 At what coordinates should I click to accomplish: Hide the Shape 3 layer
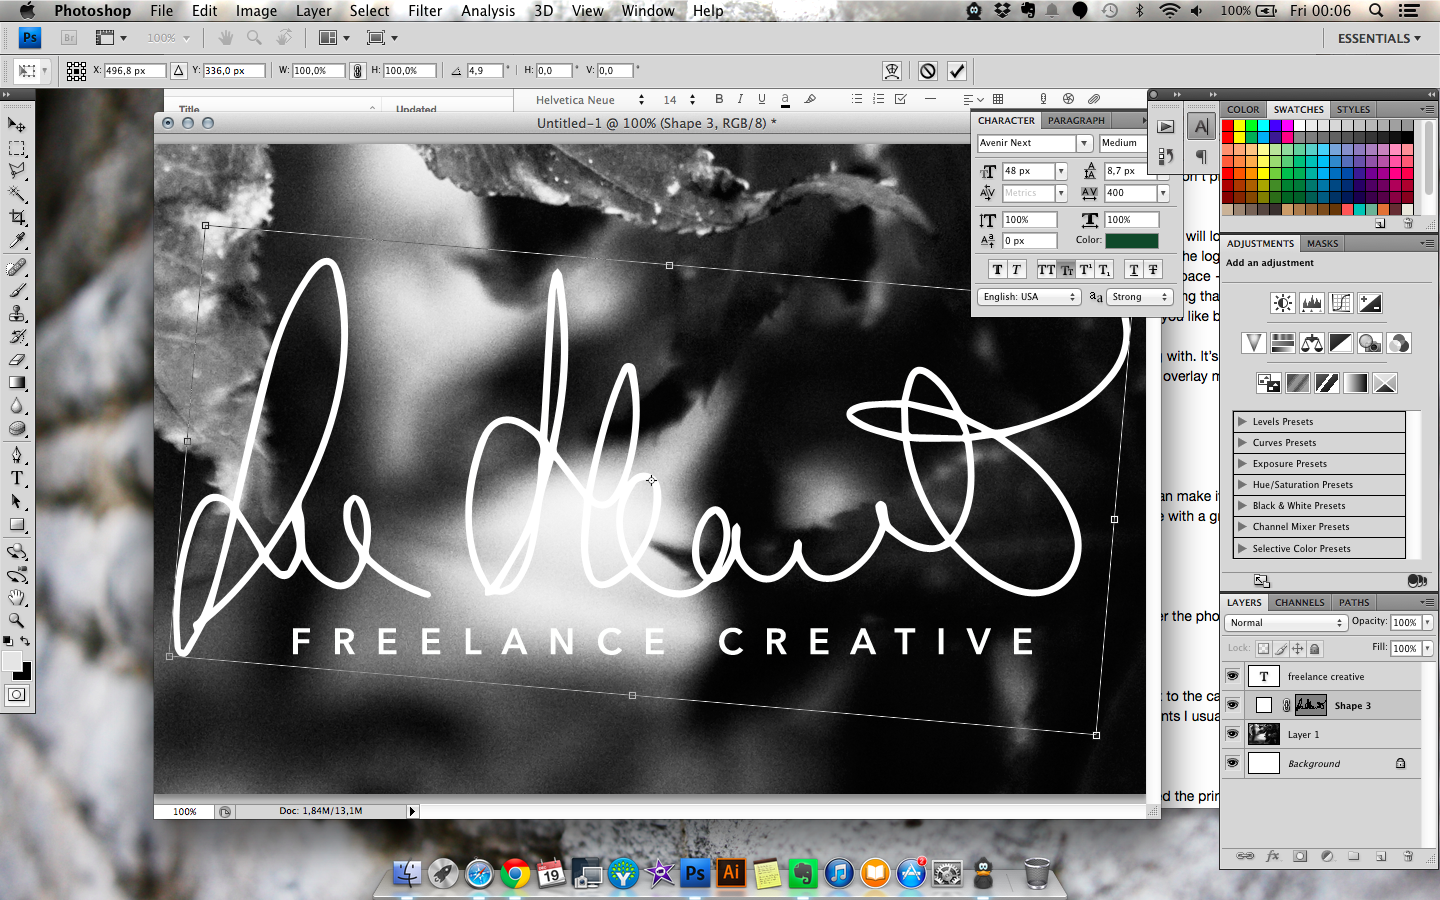[x=1232, y=705]
